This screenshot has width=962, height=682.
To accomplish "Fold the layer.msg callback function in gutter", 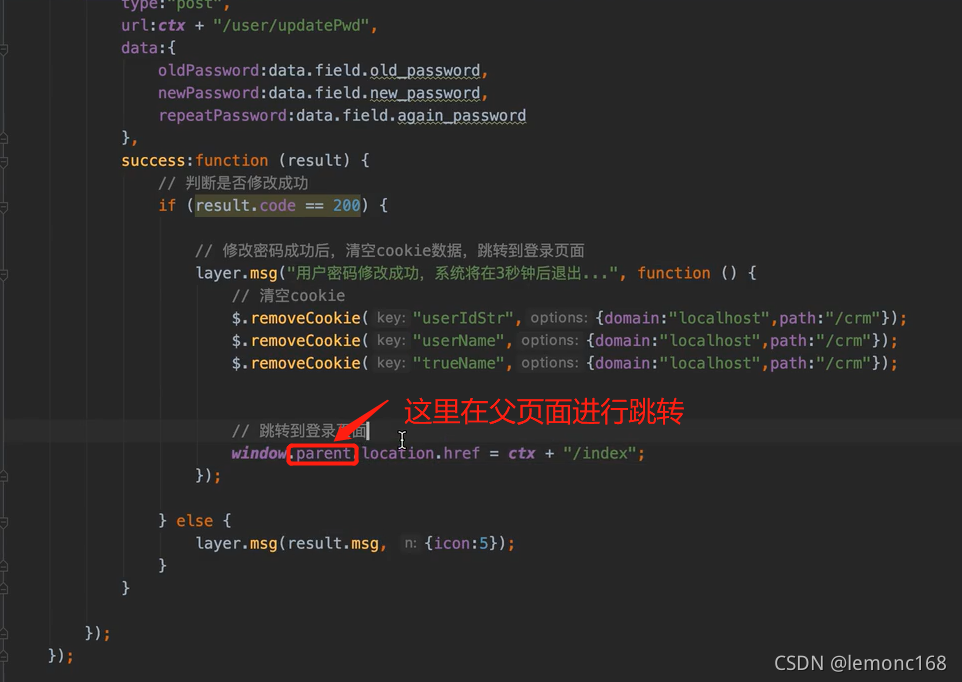I will point(4,274).
